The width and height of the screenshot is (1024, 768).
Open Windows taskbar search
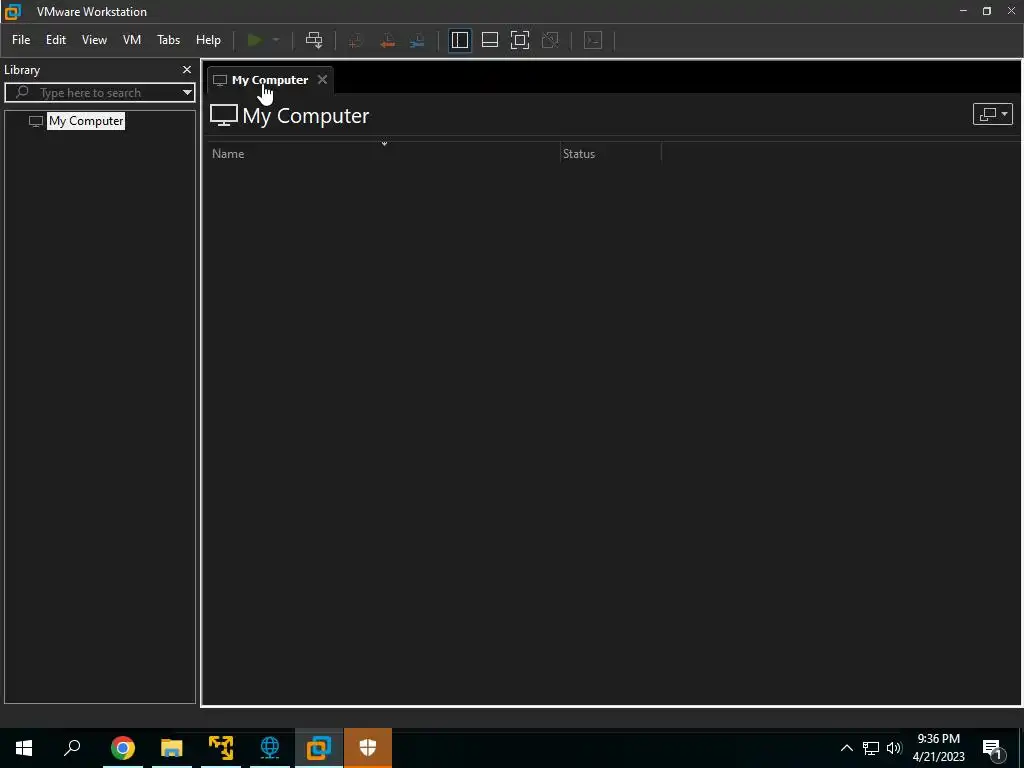click(72, 748)
